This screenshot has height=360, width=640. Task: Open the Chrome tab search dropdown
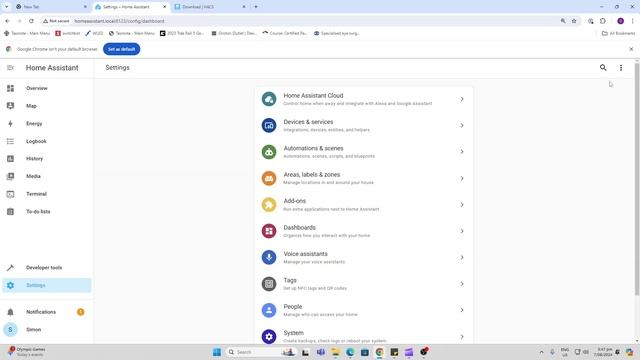[x=7, y=7]
